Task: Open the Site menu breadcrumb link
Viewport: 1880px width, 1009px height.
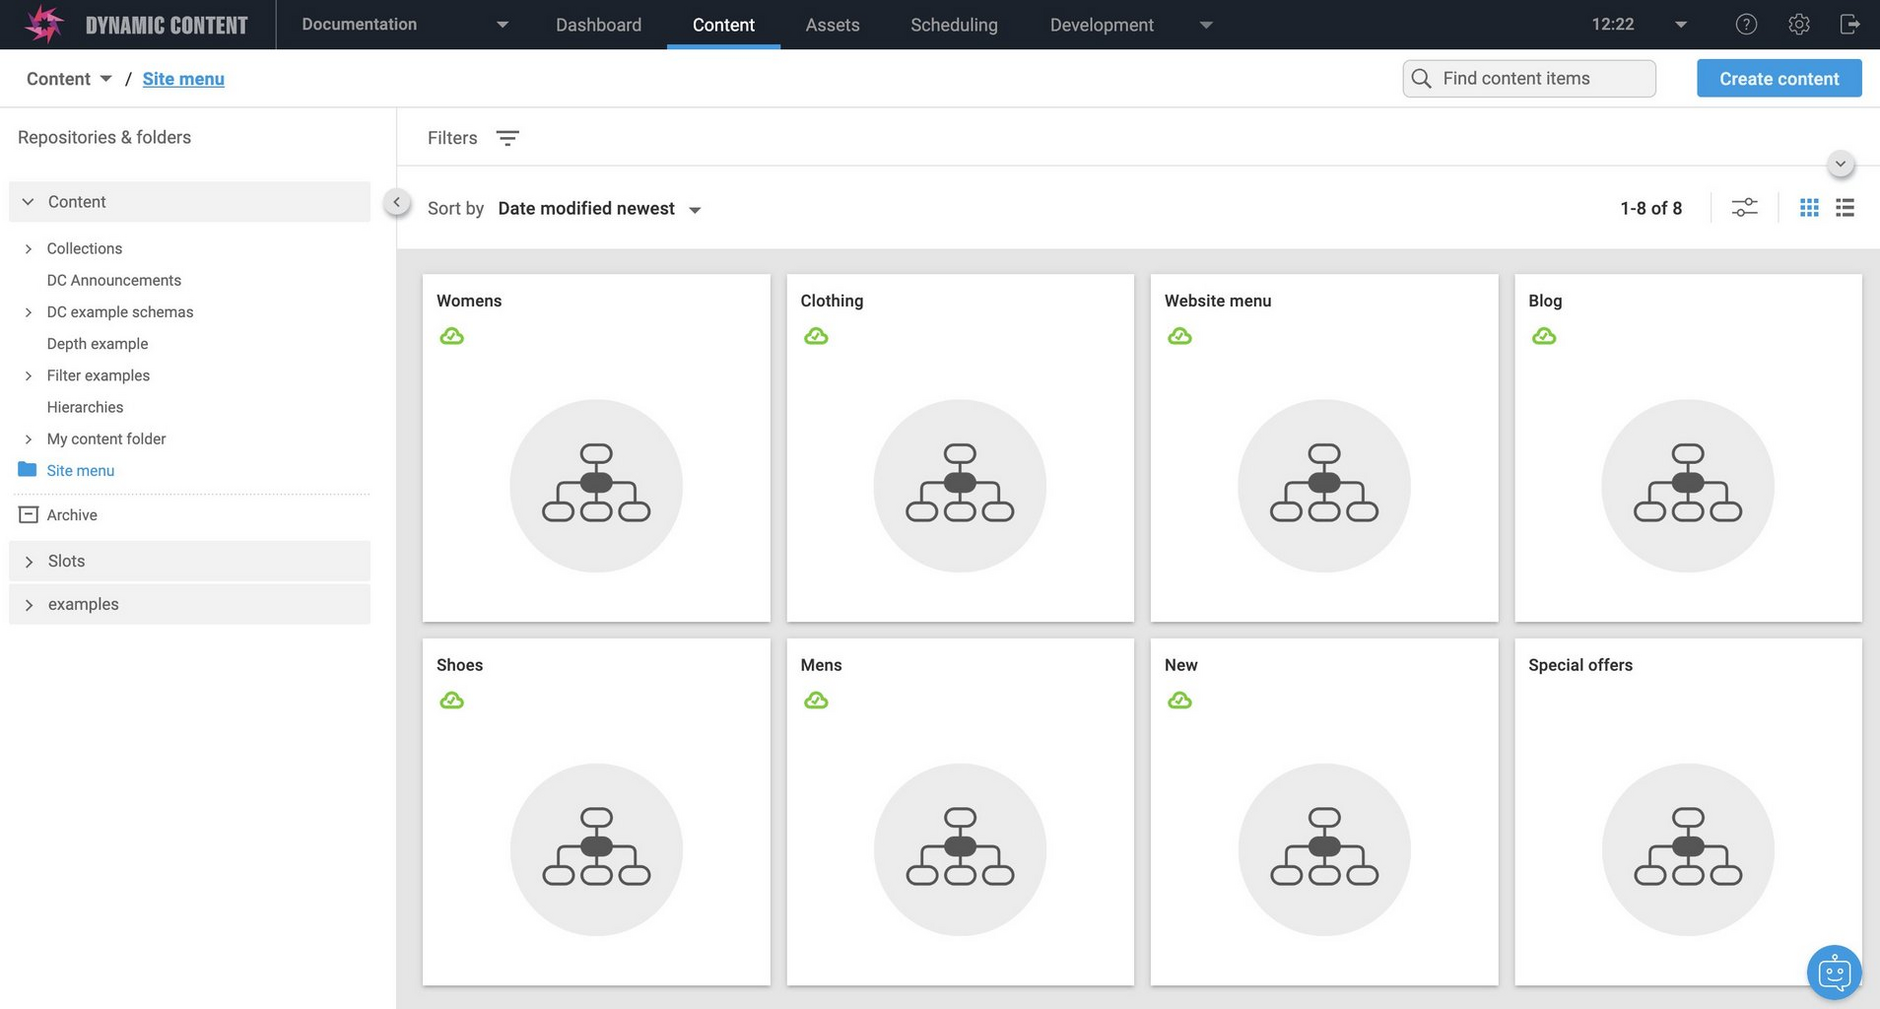Action: pyautogui.click(x=183, y=78)
